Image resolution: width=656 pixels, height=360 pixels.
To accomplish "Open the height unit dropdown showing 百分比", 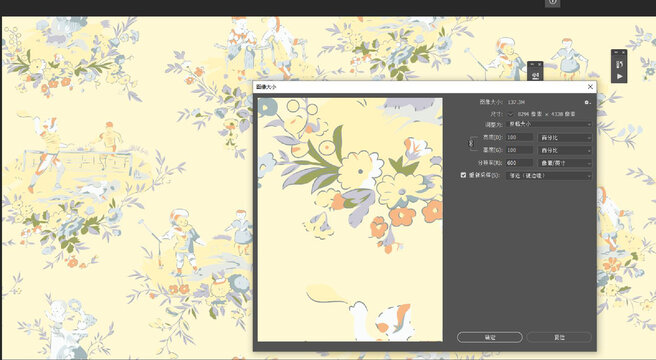I will point(564,150).
